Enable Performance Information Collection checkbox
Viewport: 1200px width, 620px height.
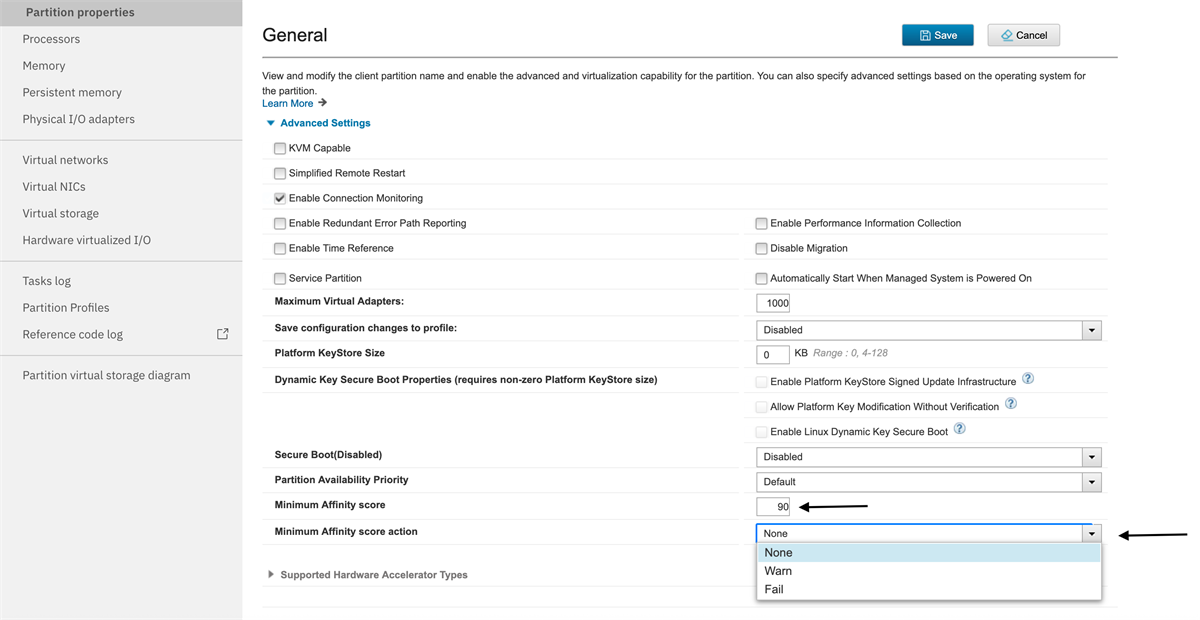(x=762, y=223)
